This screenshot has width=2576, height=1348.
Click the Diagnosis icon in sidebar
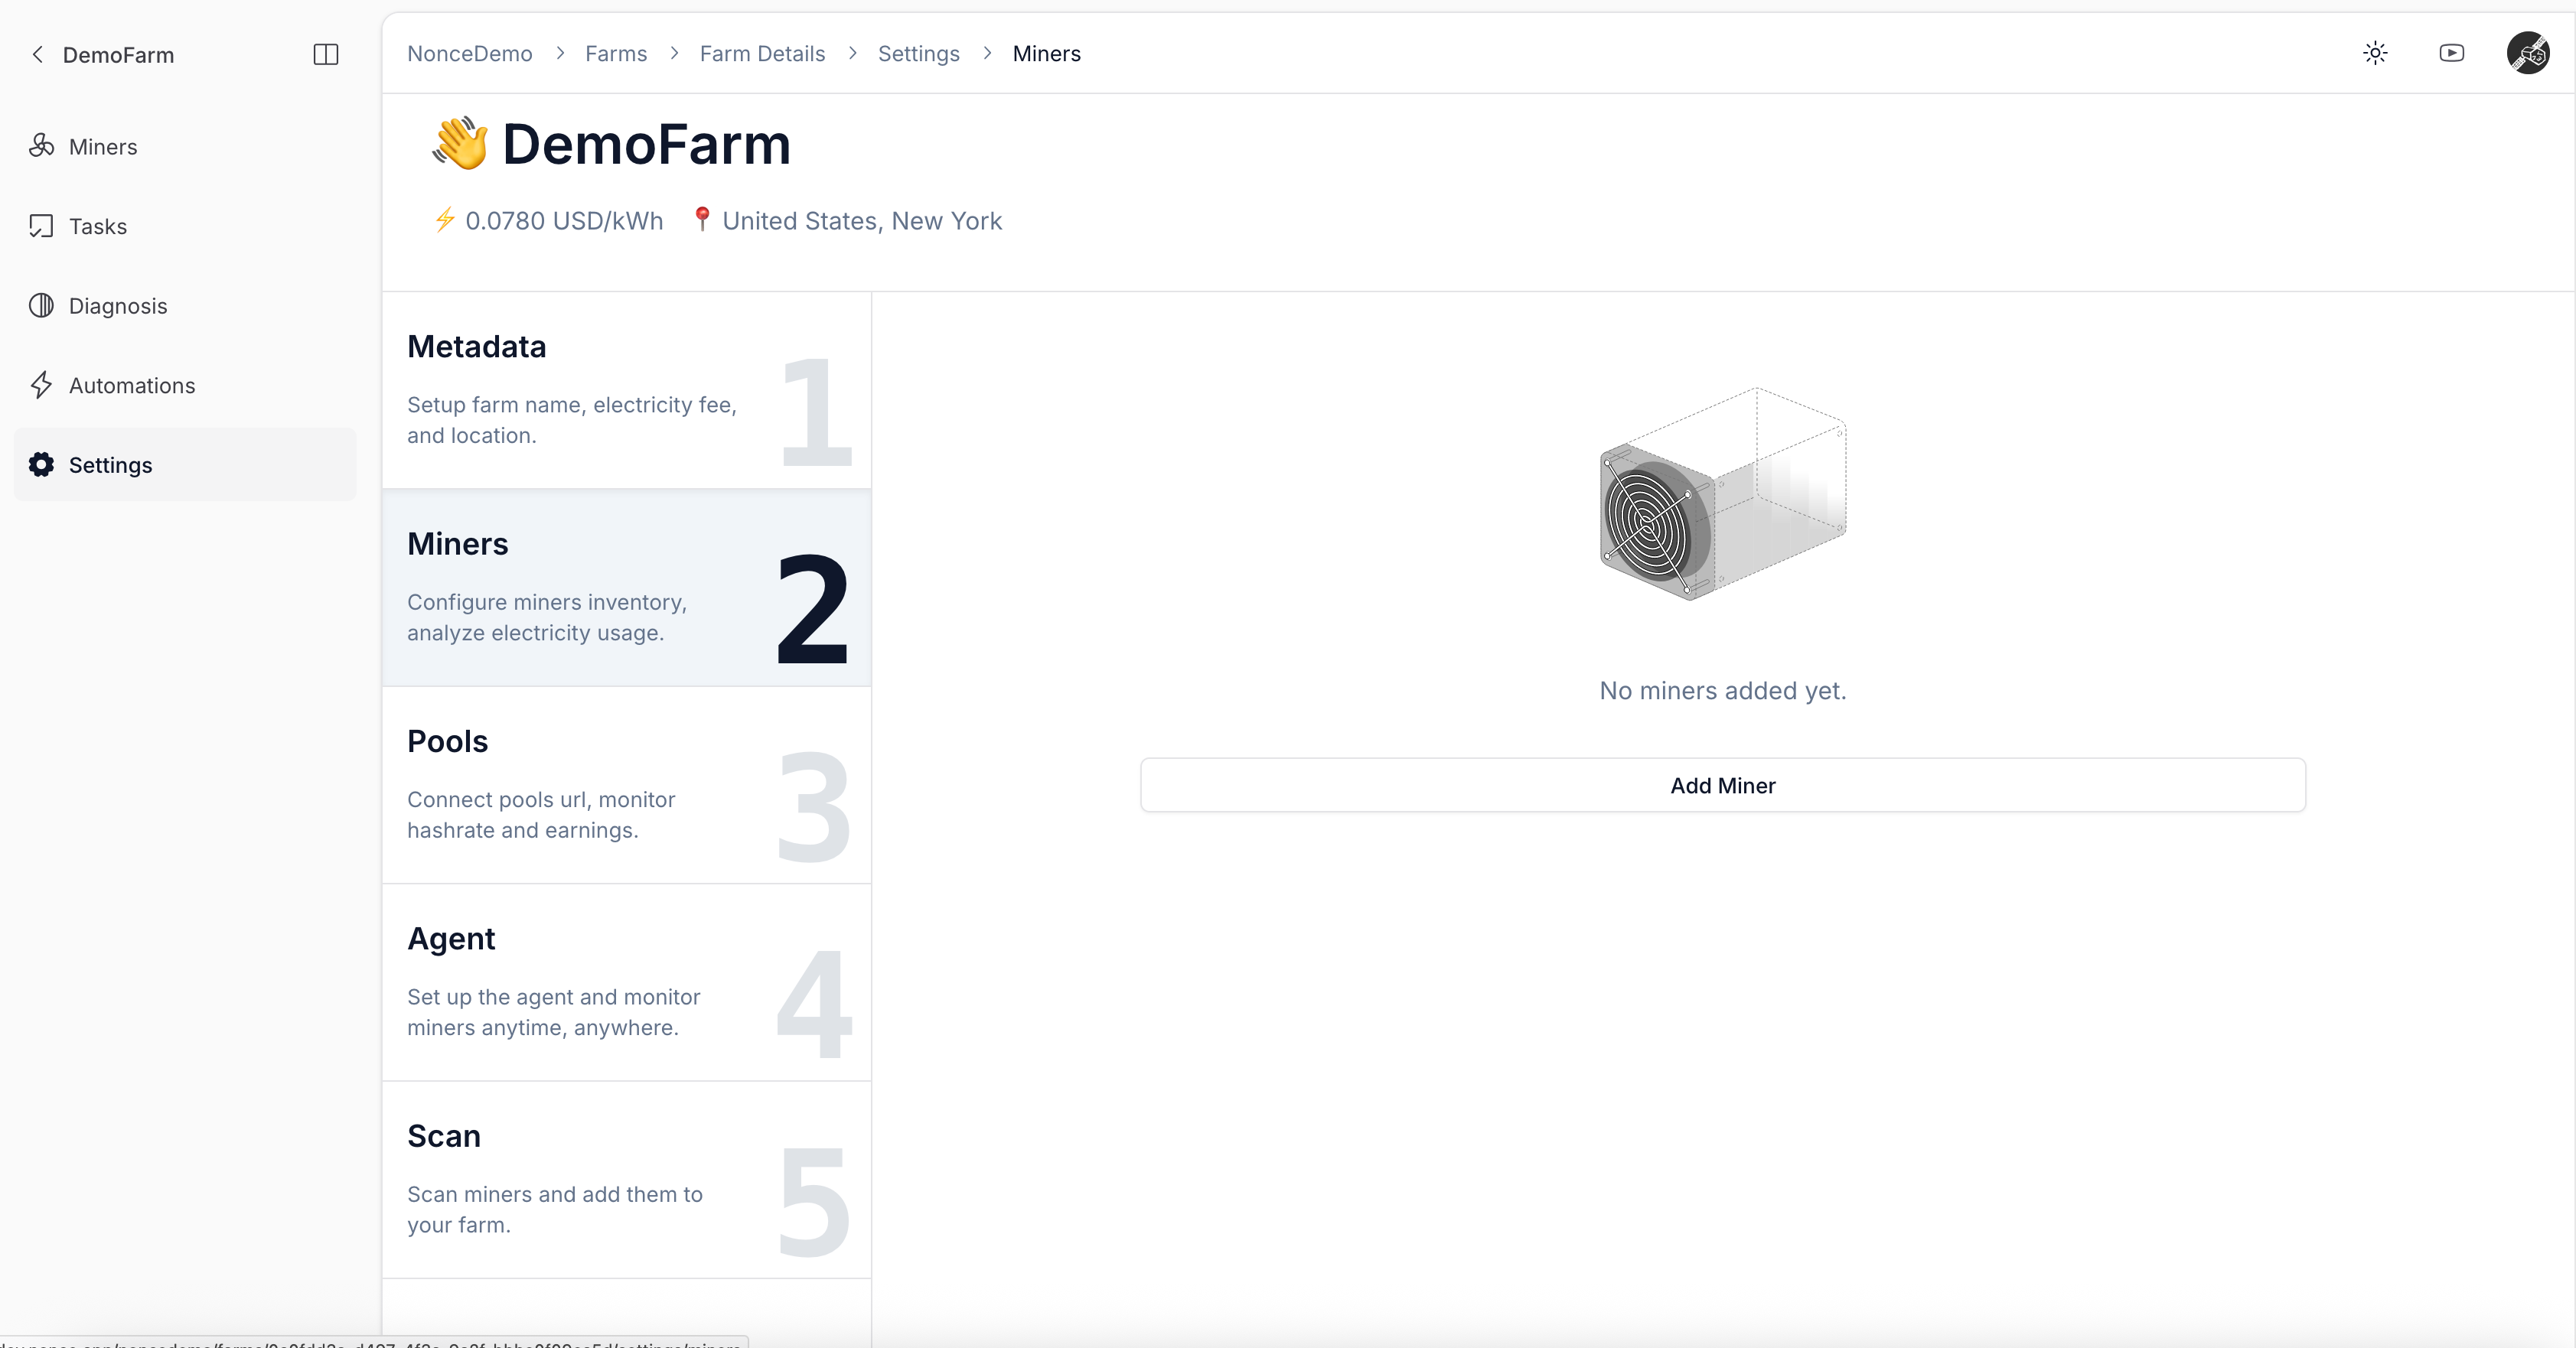pos(41,305)
